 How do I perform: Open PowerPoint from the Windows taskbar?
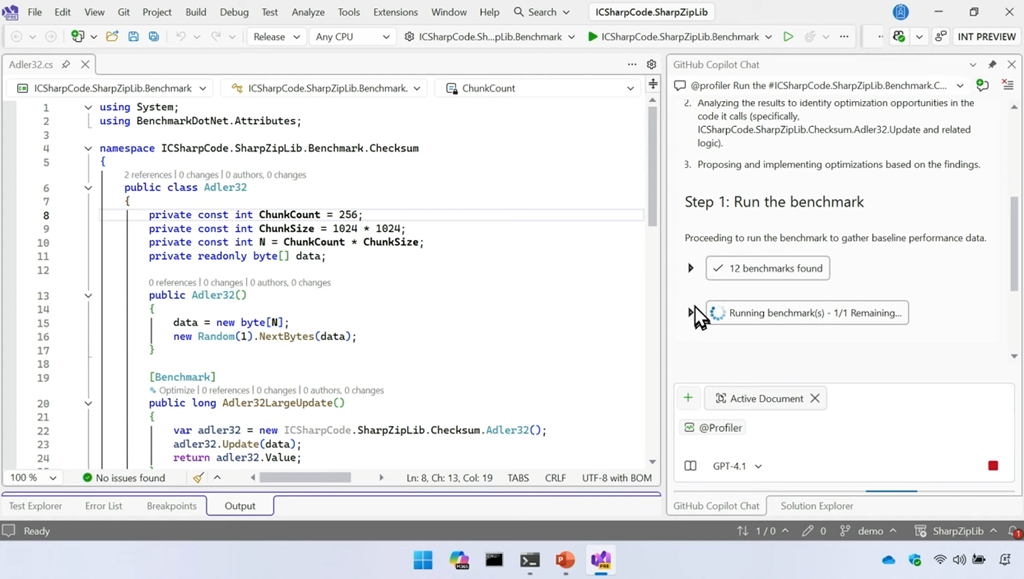(x=565, y=560)
